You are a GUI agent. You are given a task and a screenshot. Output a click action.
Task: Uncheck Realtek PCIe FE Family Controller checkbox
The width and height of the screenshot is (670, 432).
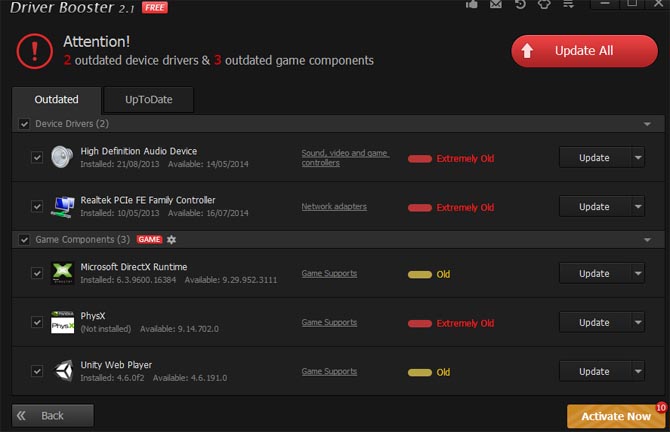tap(37, 206)
